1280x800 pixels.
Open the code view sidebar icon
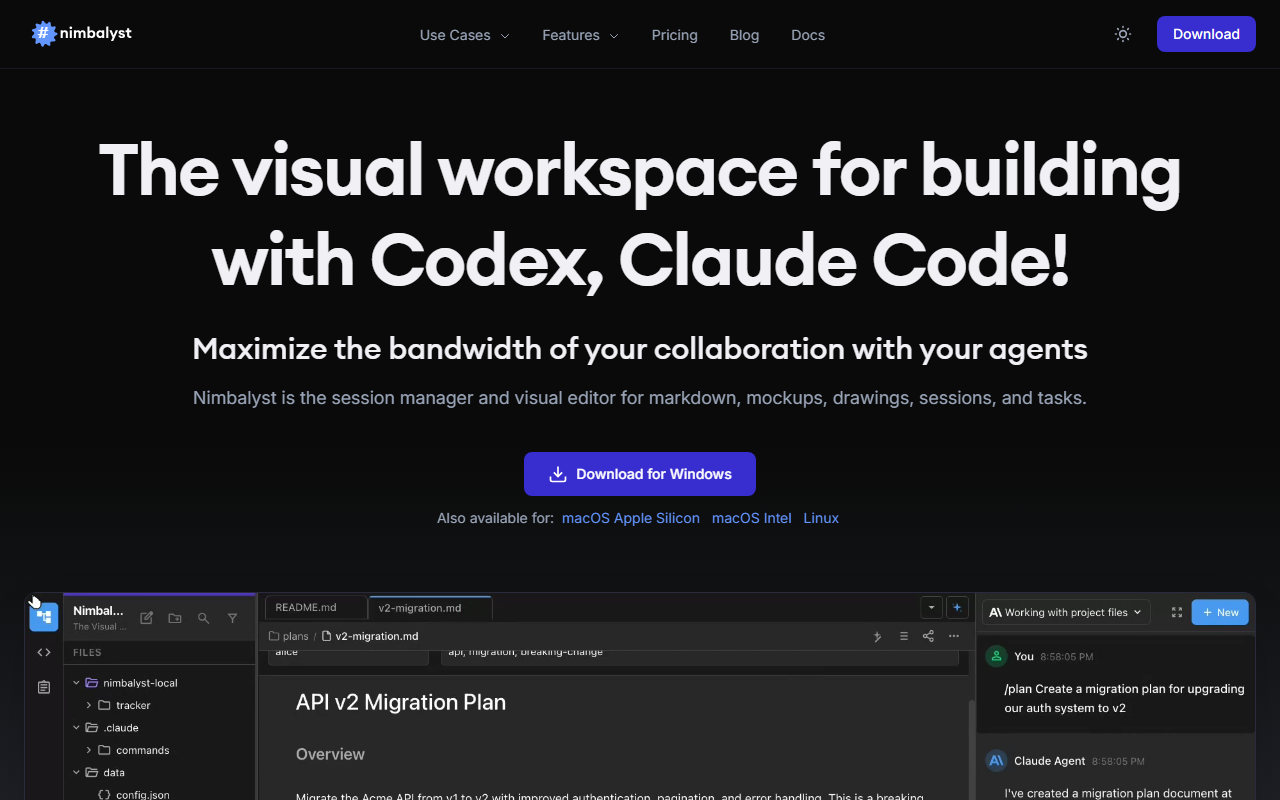pos(44,652)
